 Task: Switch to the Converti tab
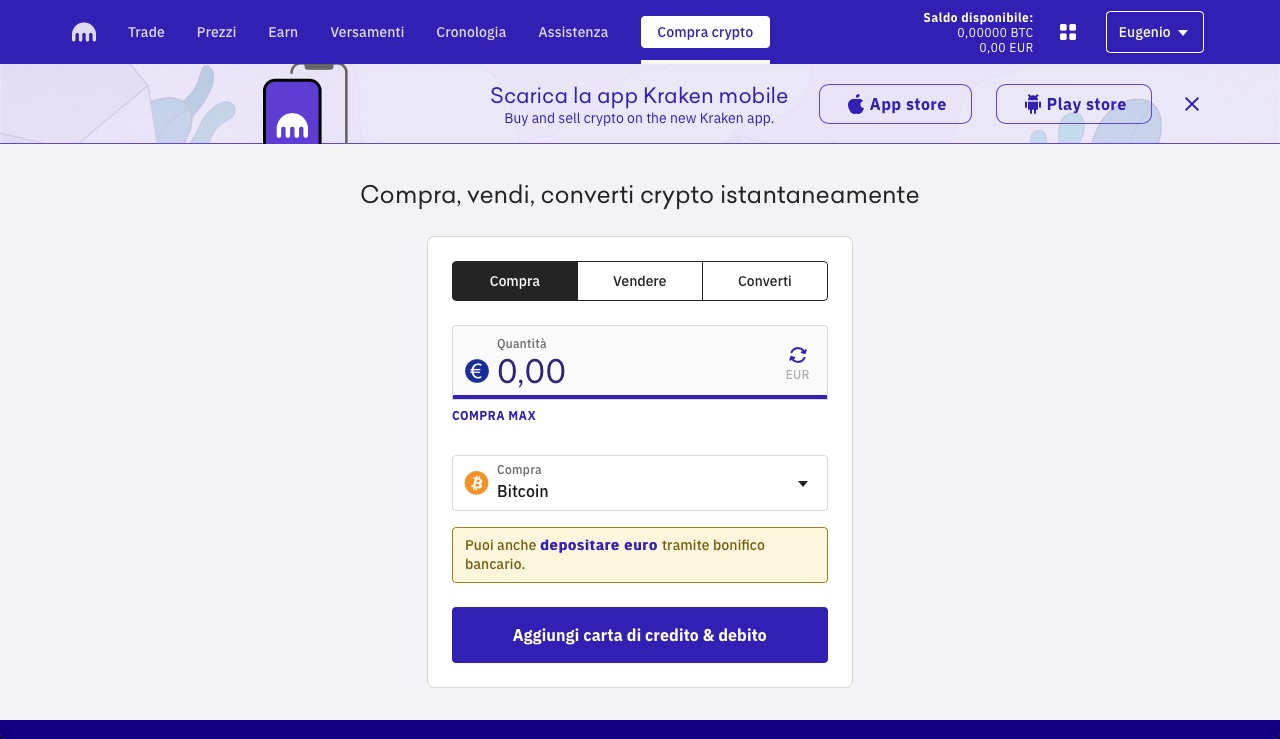point(765,281)
